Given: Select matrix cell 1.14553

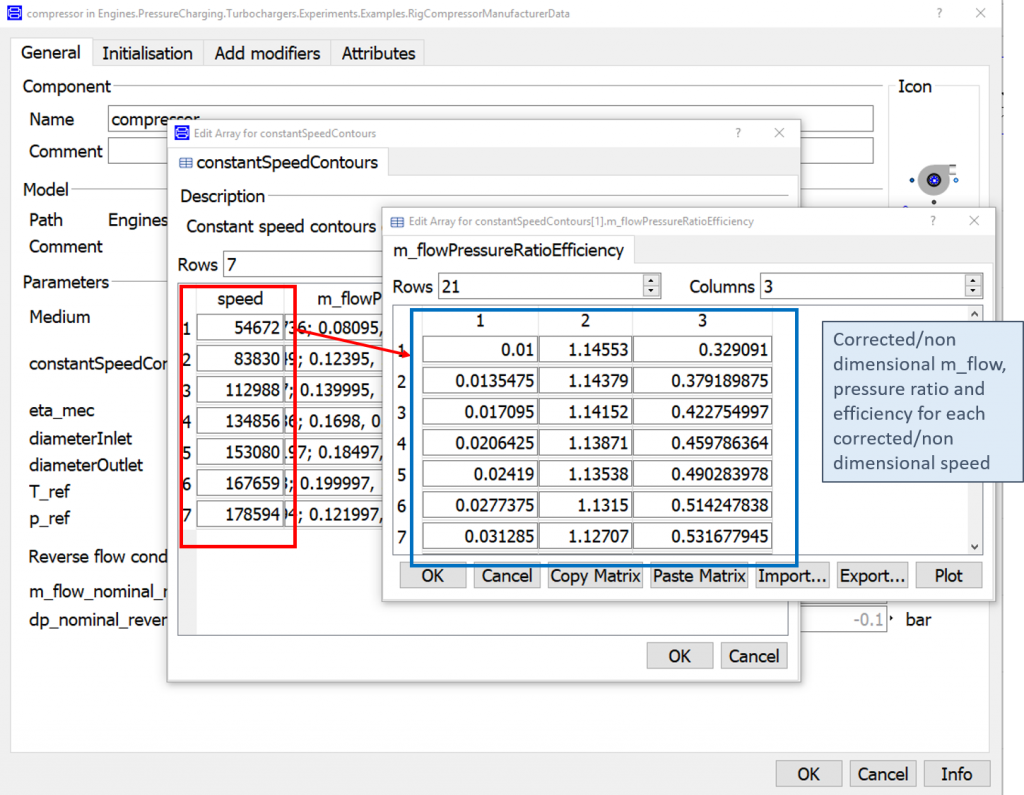Looking at the screenshot, I should (585, 349).
